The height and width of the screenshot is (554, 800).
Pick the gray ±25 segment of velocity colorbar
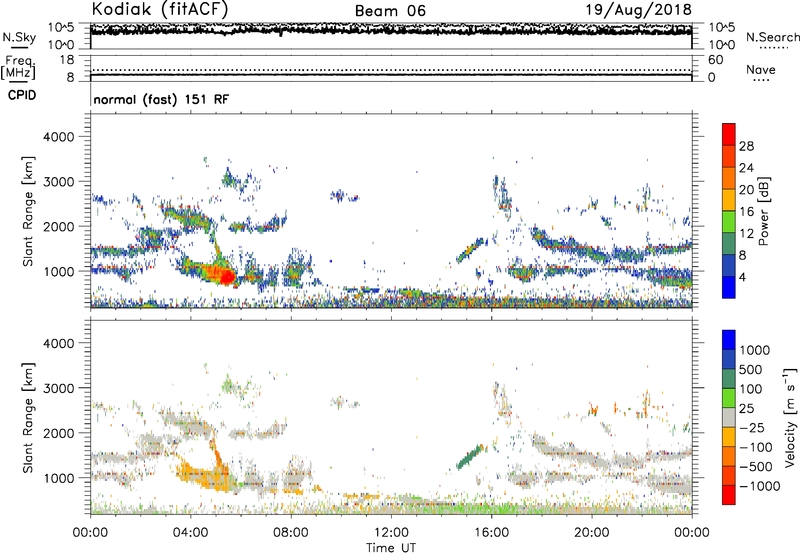click(x=729, y=418)
